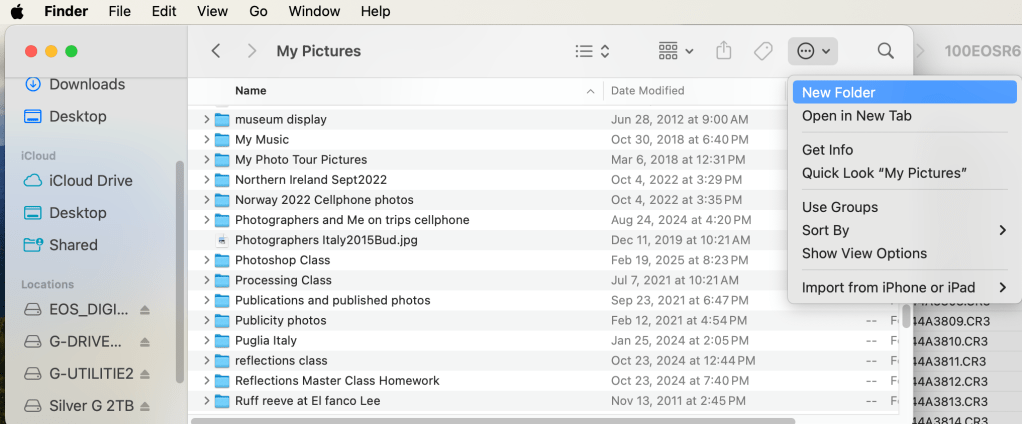Choose Show View Options
The width and height of the screenshot is (1022, 424).
(x=864, y=253)
